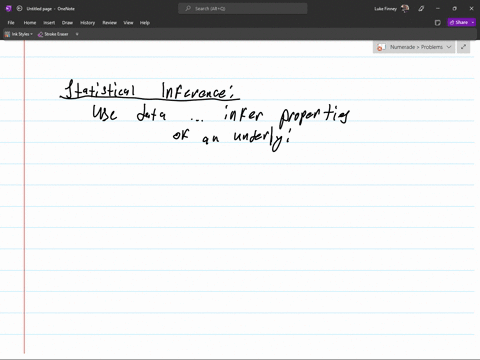Click the Share button
This screenshot has width=480, height=360.
(459, 22)
